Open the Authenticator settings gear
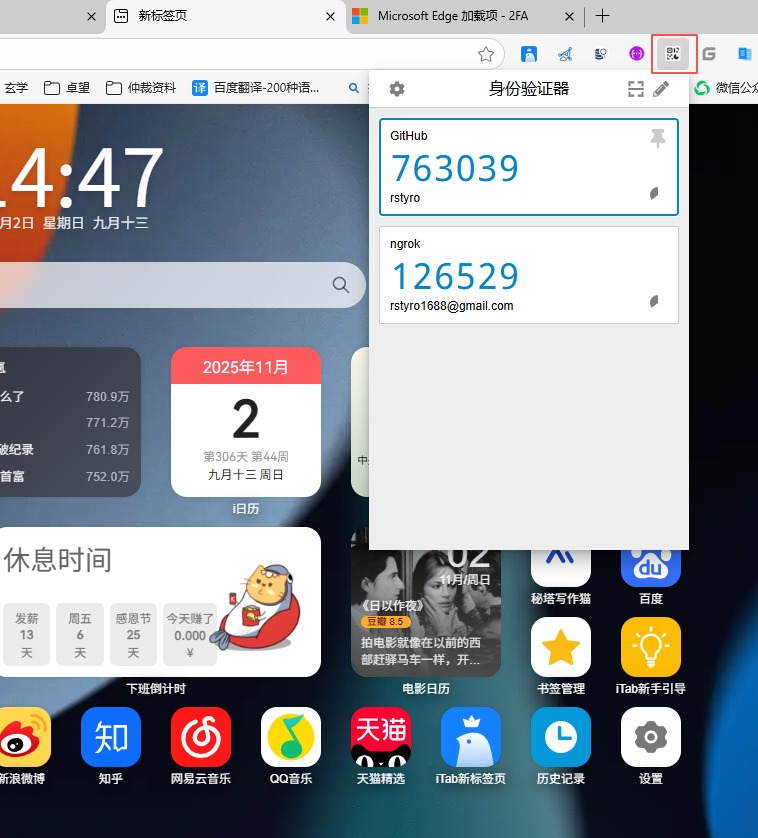 pos(397,89)
